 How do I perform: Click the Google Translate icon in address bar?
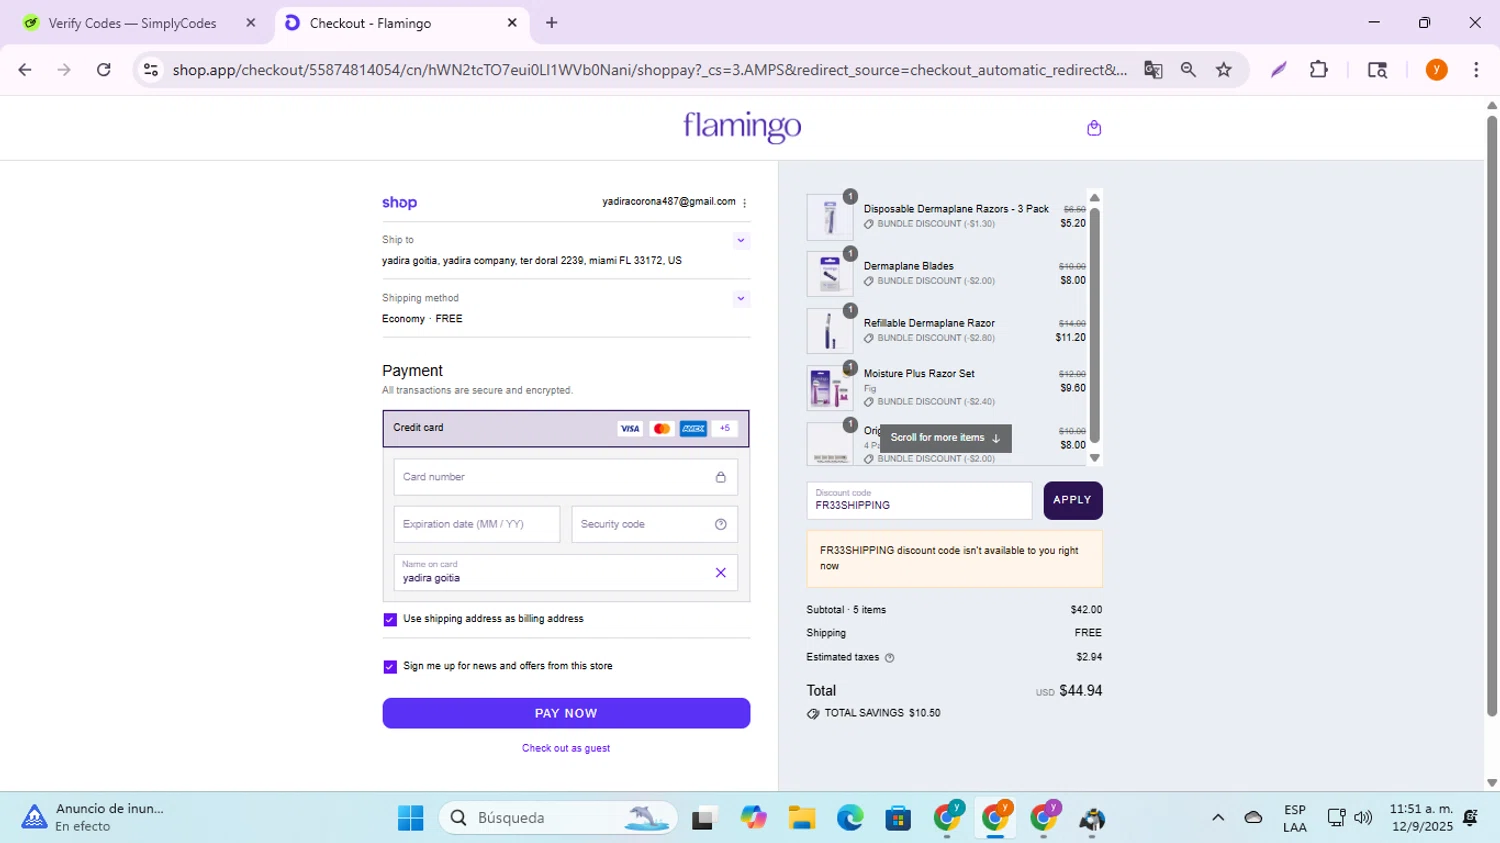coord(1153,70)
